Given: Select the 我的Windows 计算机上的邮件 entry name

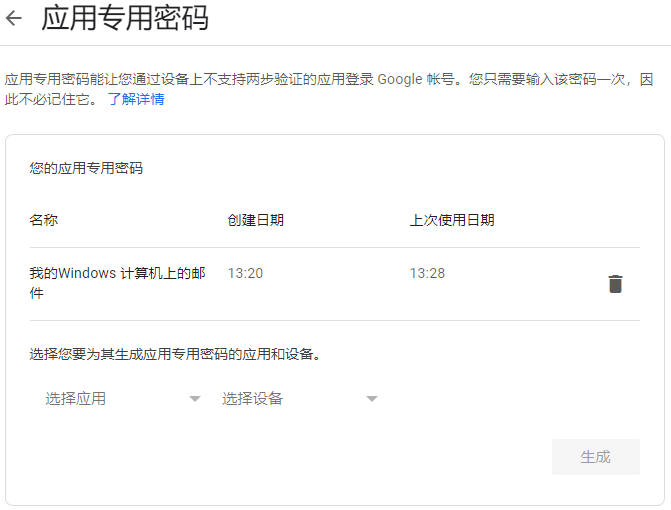Looking at the screenshot, I should pos(118,283).
